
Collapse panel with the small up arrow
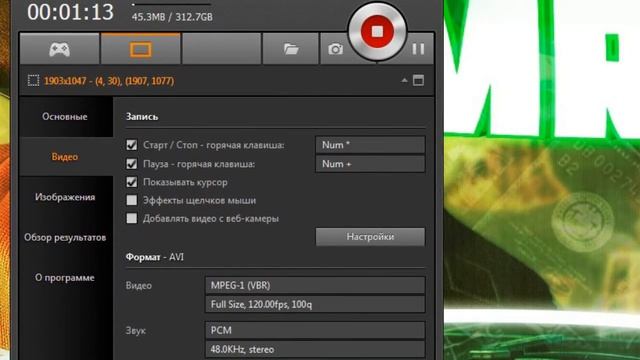point(404,80)
